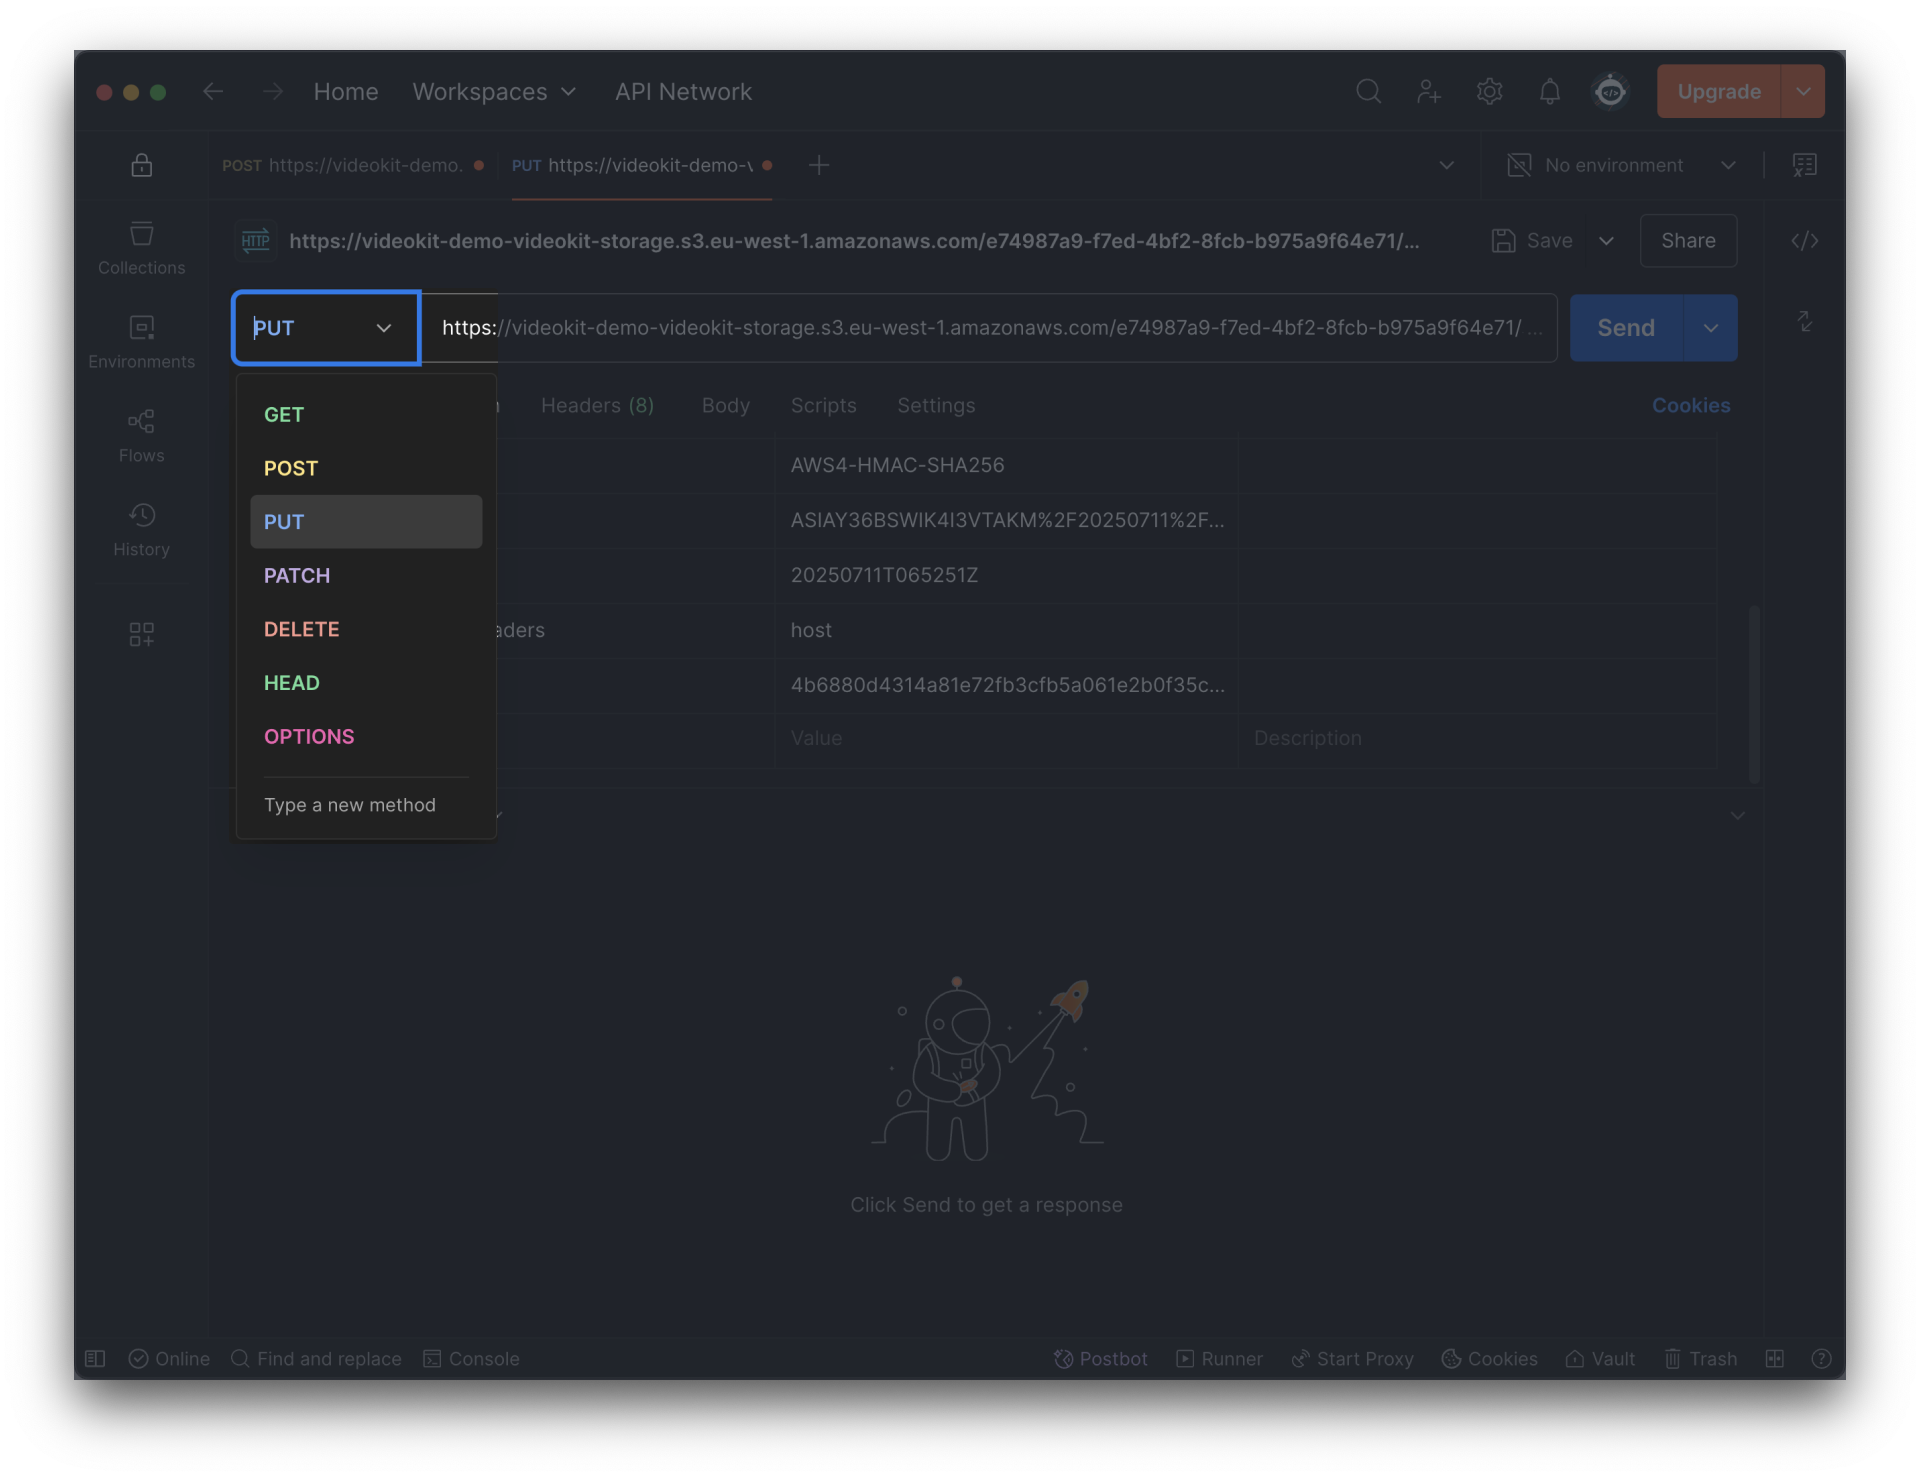Click Find and replace in status bar

(x=316, y=1358)
